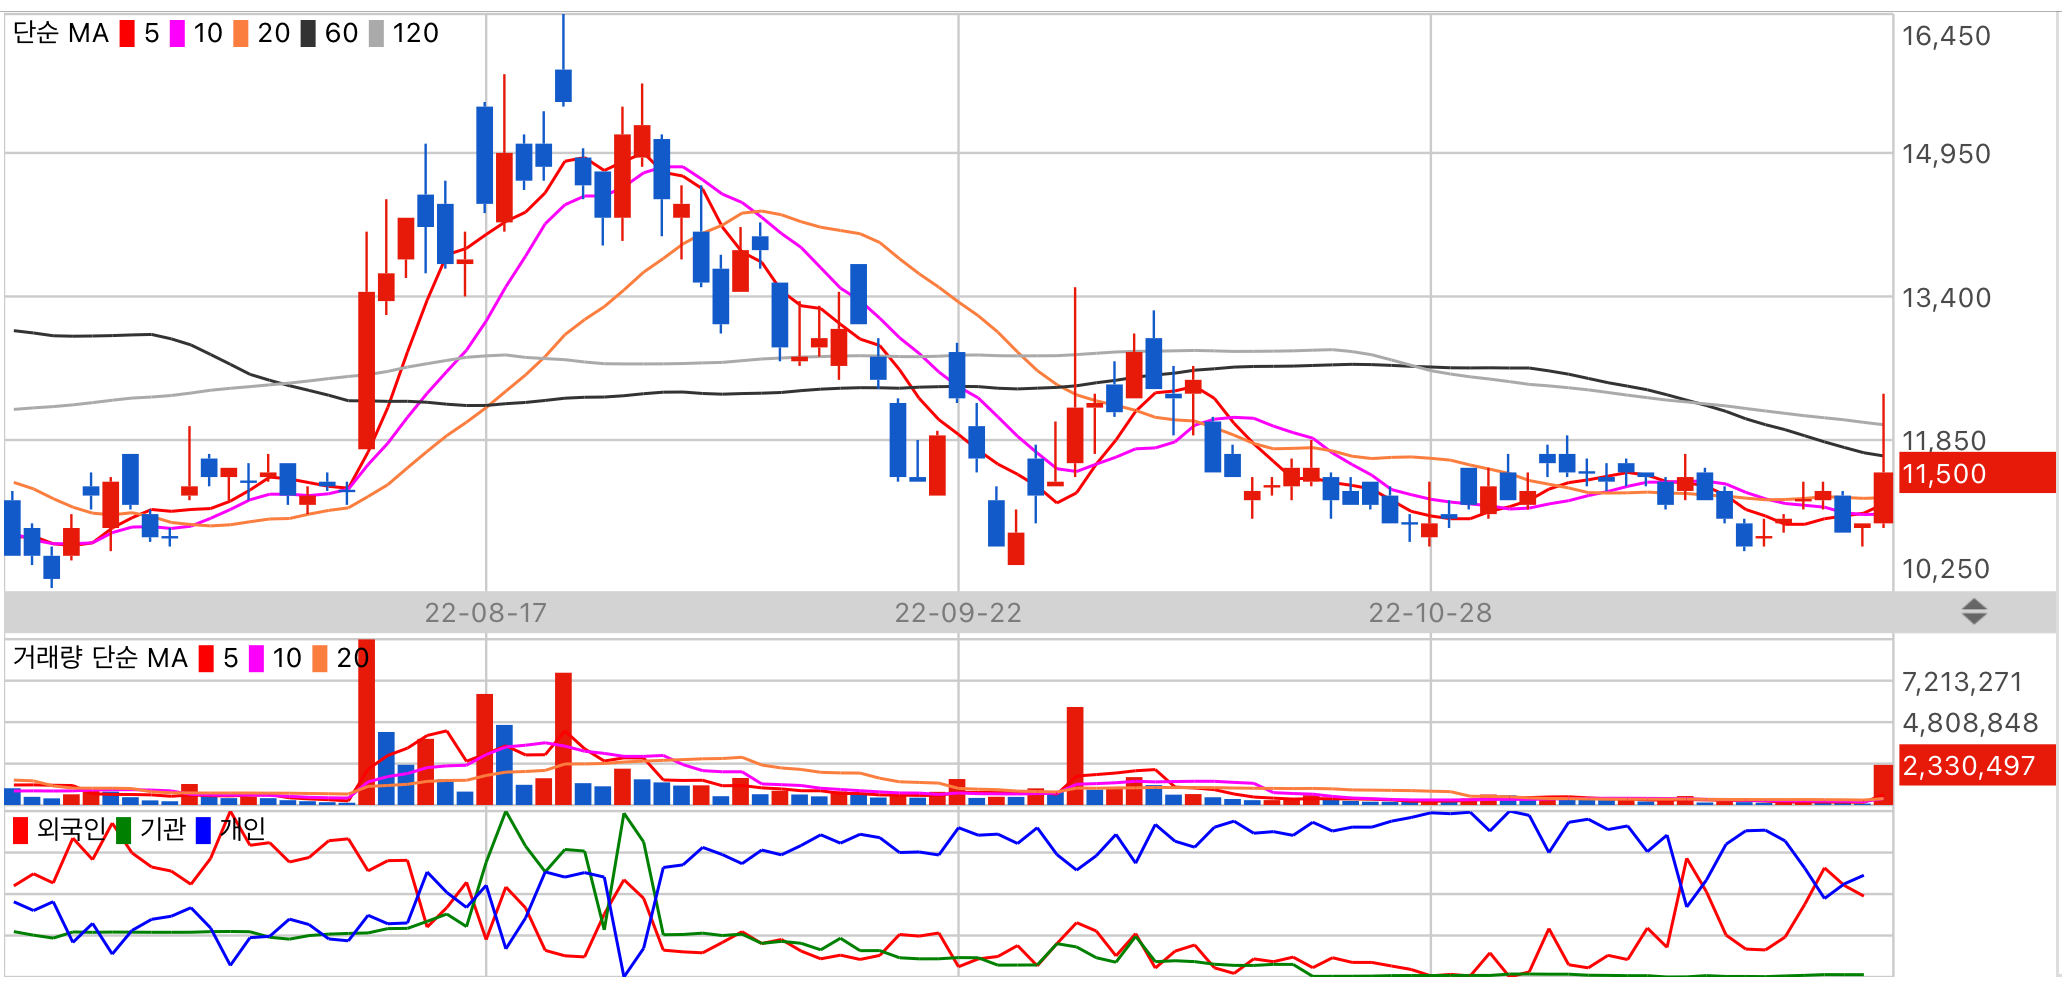Click the 16,450 price axis label
This screenshot has width=2062, height=989.
(x=1946, y=36)
